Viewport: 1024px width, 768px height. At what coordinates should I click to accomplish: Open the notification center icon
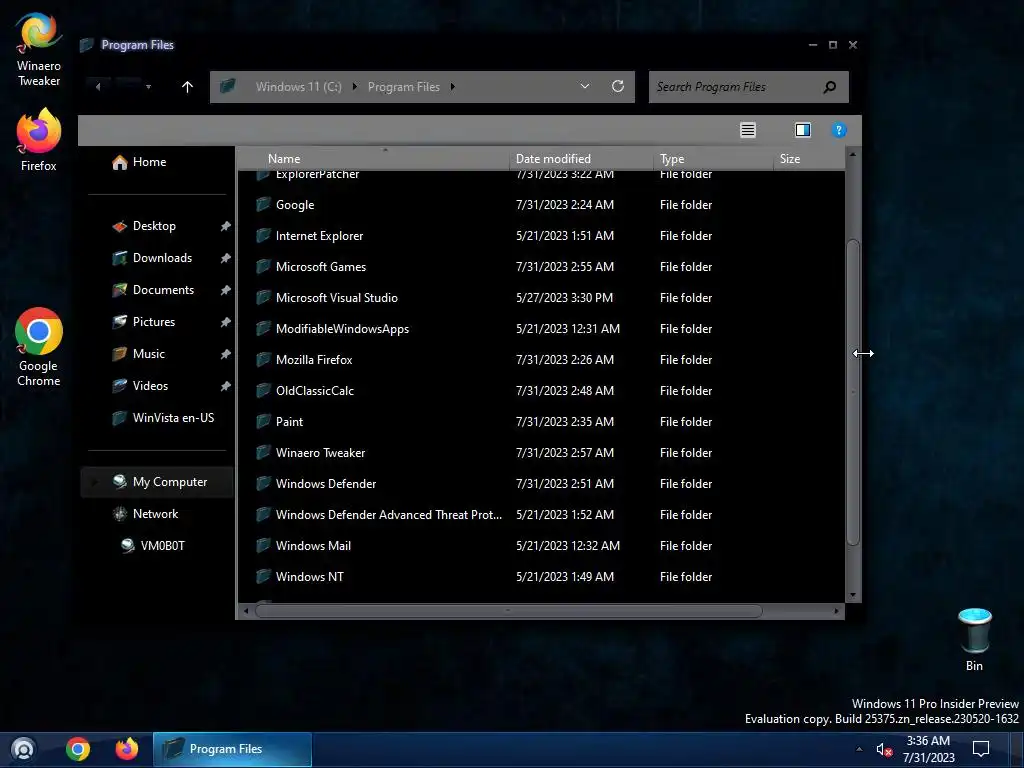coord(980,749)
